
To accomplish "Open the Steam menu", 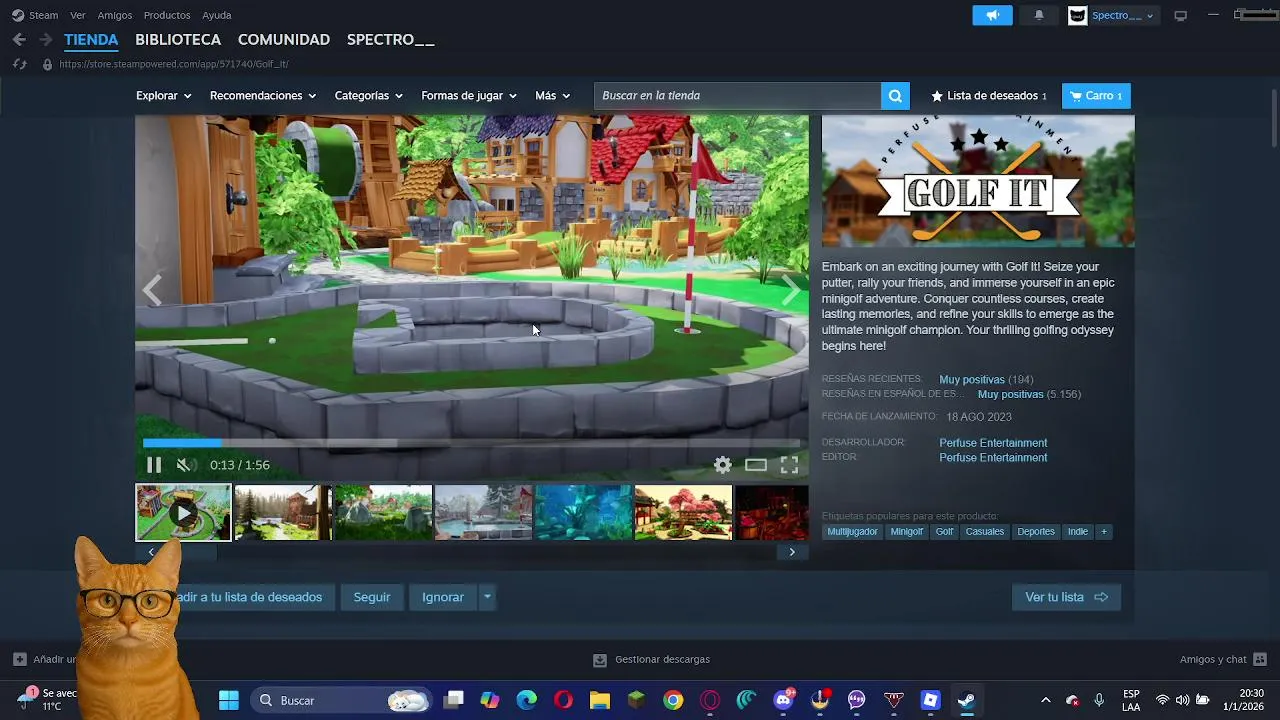I will [x=43, y=15].
